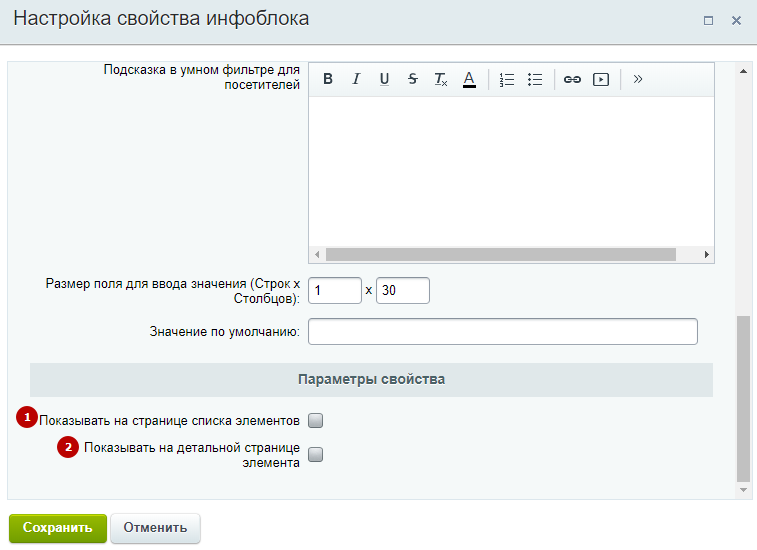Image resolution: width=757 pixels, height=550 pixels.
Task: Apply italic formatting in editor
Action: click(x=355, y=79)
